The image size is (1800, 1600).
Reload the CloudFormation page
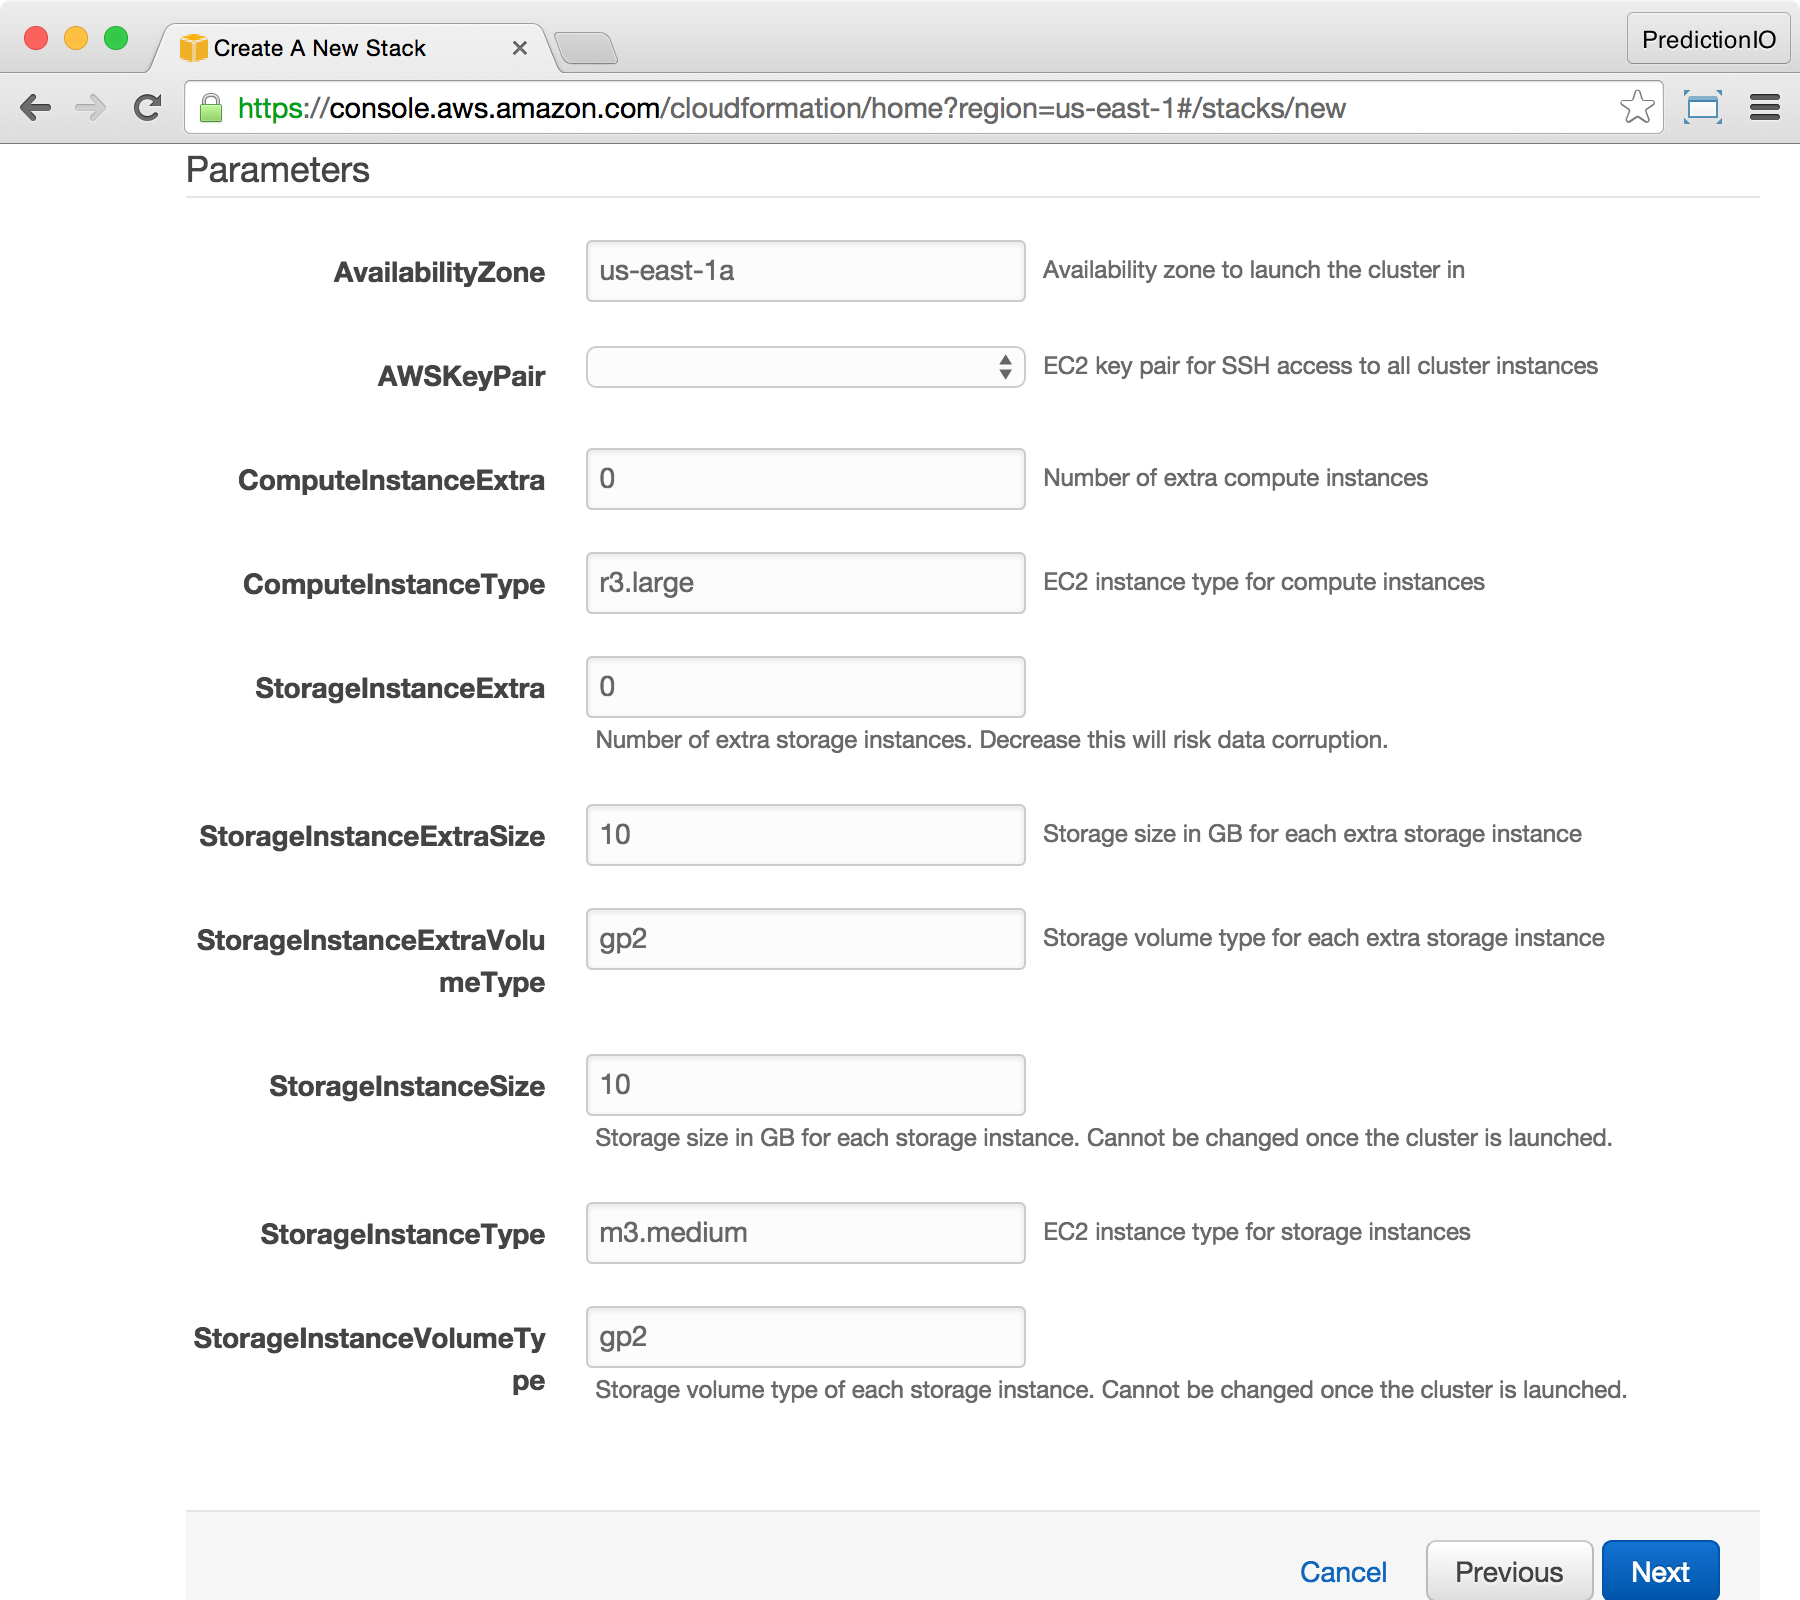coord(148,108)
